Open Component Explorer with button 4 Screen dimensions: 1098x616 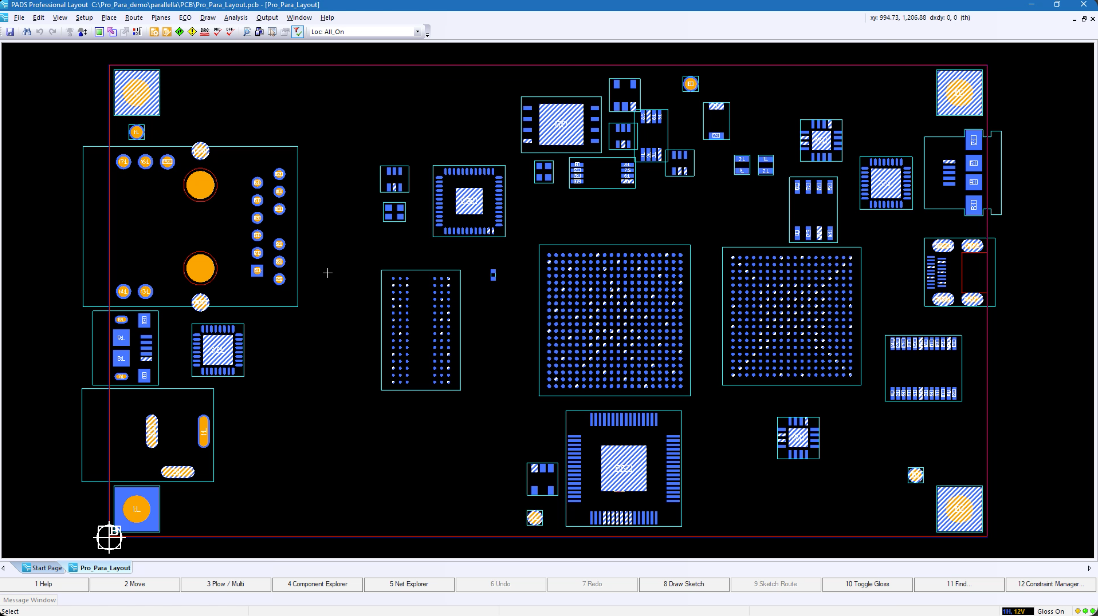(317, 583)
